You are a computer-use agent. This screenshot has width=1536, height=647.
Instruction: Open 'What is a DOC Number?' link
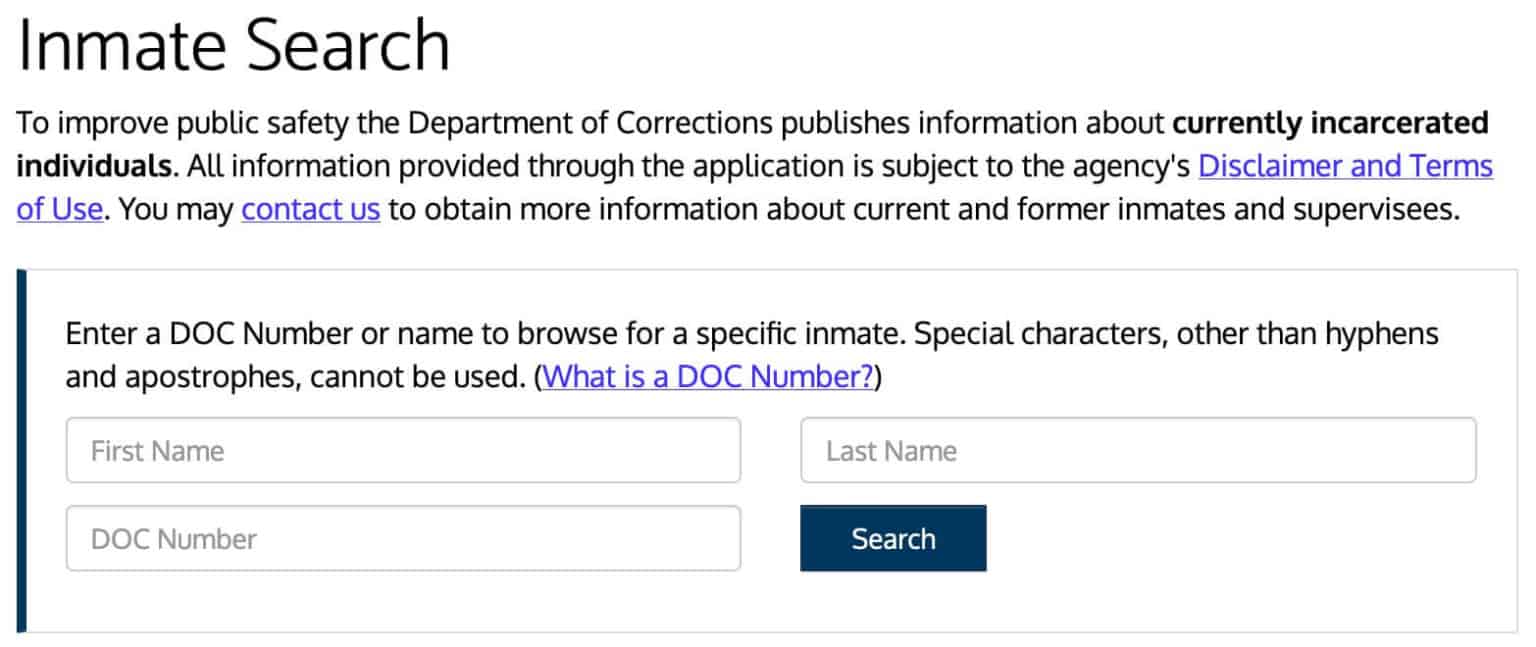coord(709,376)
